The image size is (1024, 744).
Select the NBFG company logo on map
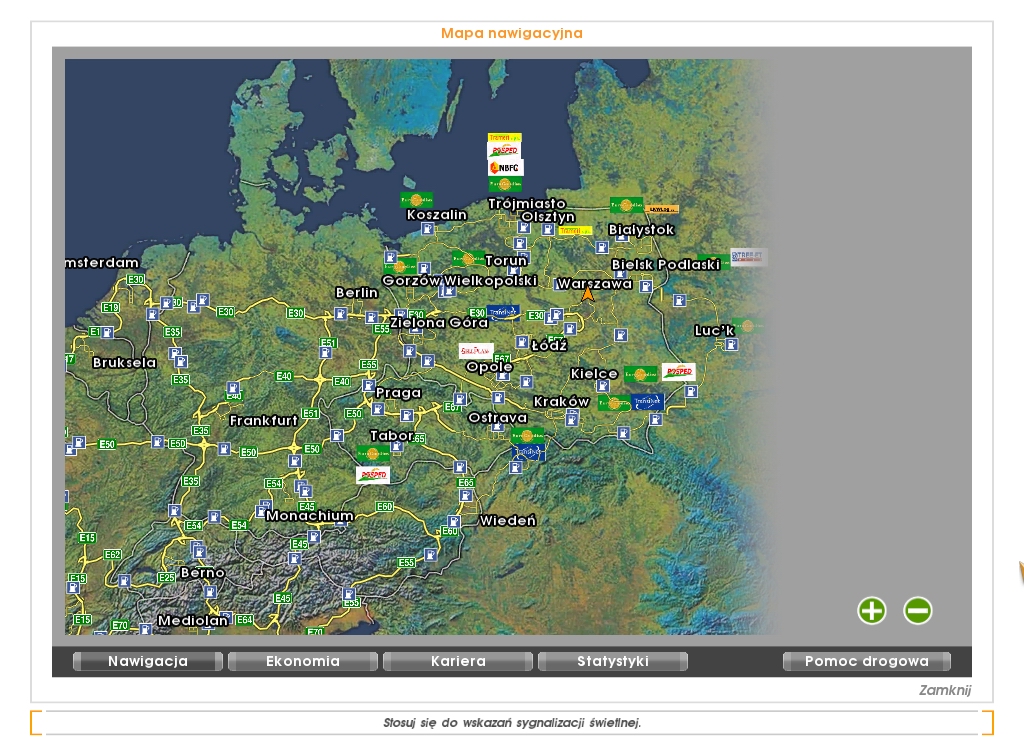coord(505,168)
